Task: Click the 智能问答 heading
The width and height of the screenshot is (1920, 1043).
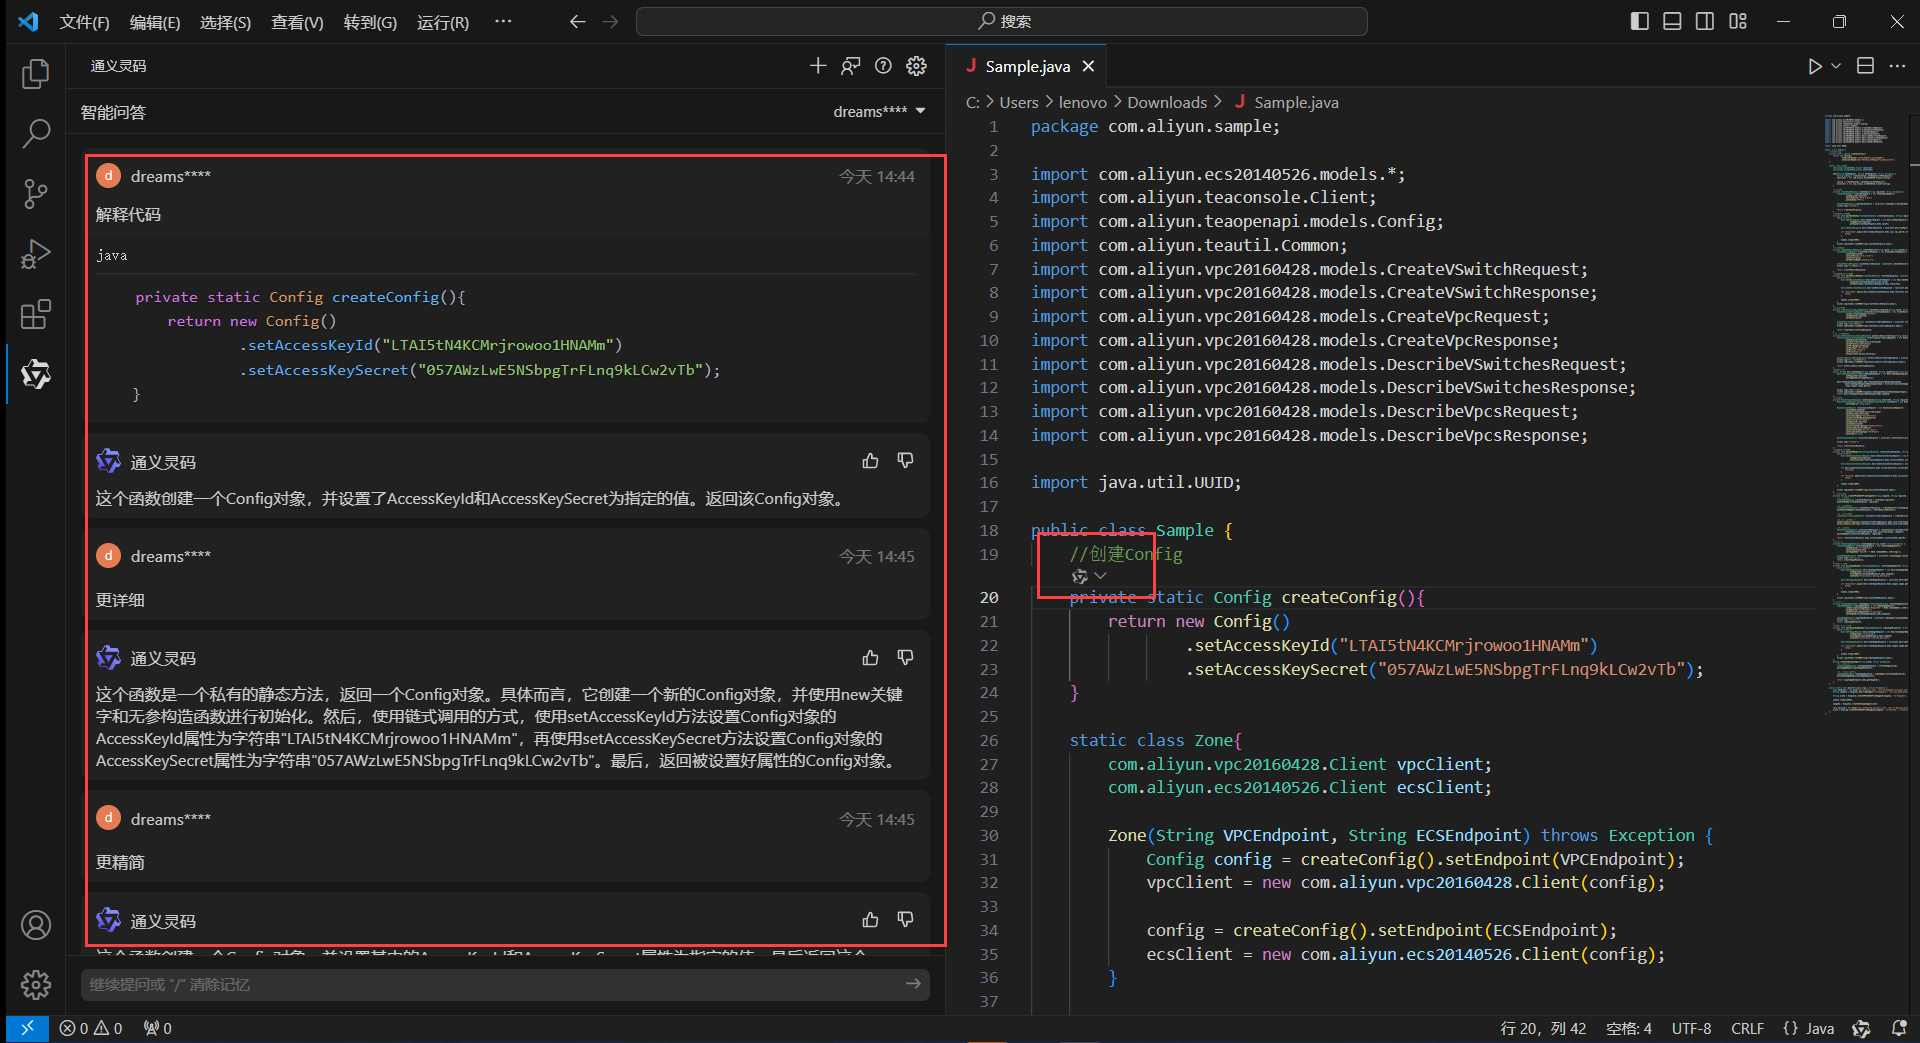Action: pyautogui.click(x=113, y=112)
